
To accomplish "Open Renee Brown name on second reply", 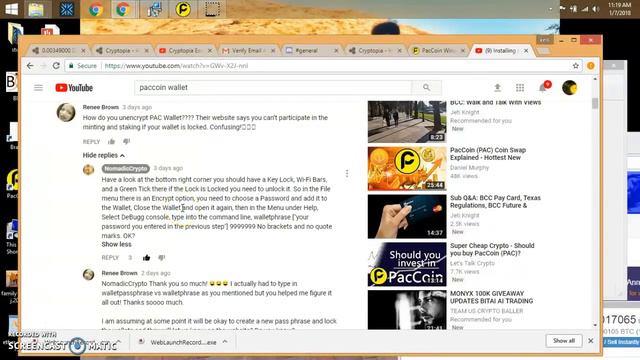I will tap(119, 273).
